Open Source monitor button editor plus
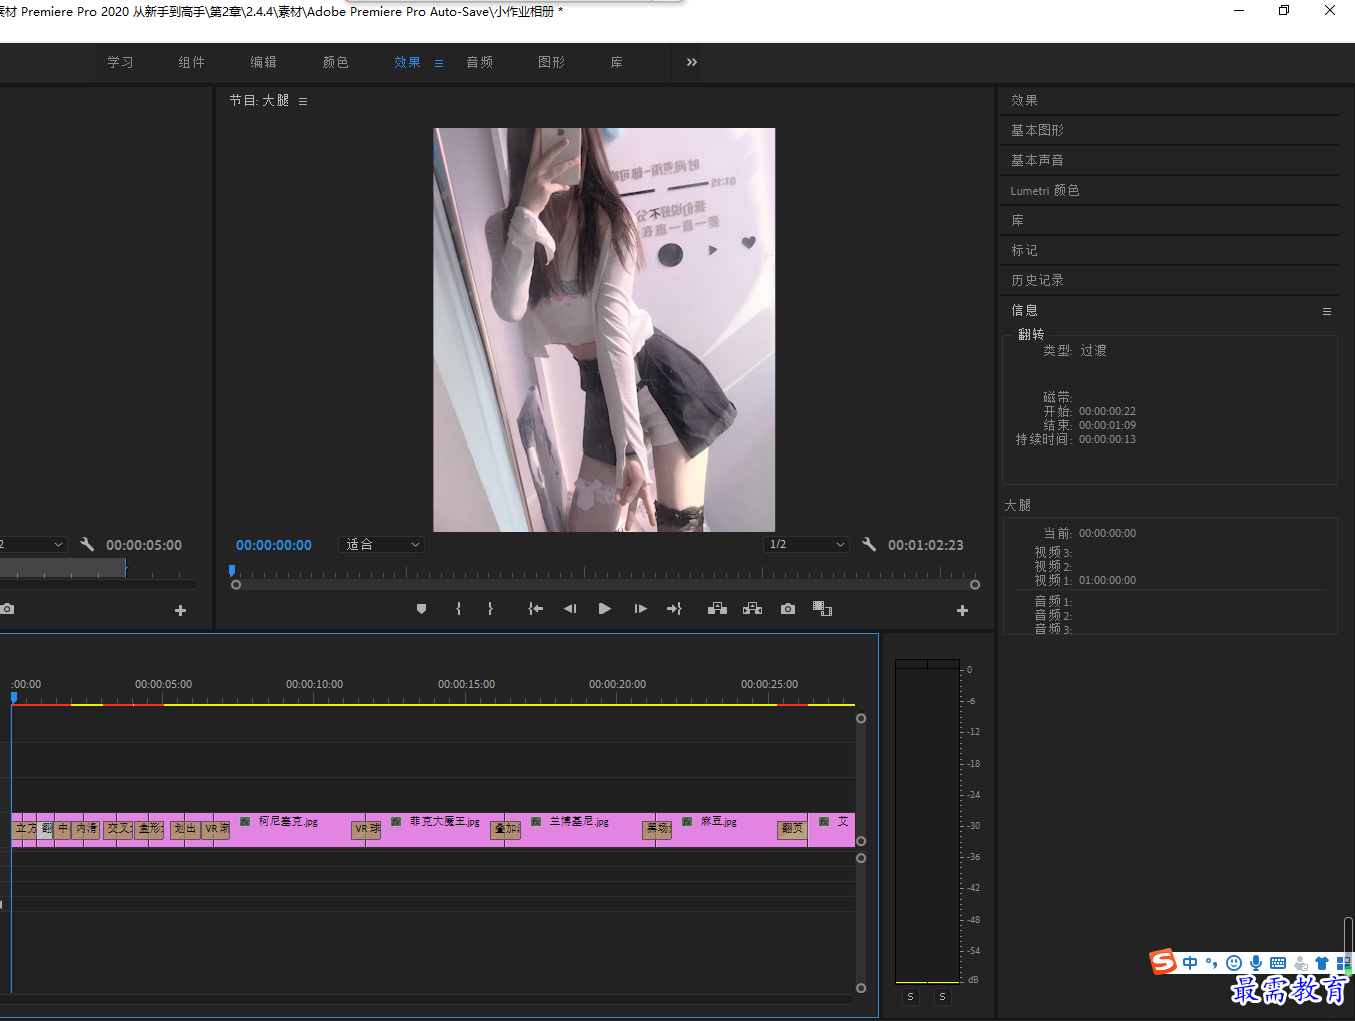 tap(180, 610)
